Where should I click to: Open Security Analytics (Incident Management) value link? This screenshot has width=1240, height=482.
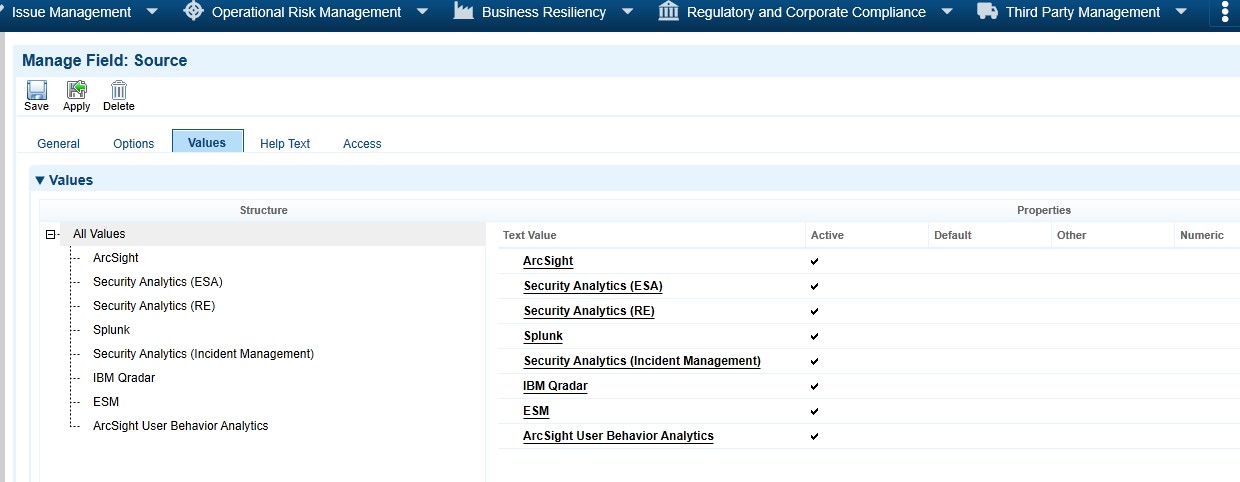642,361
